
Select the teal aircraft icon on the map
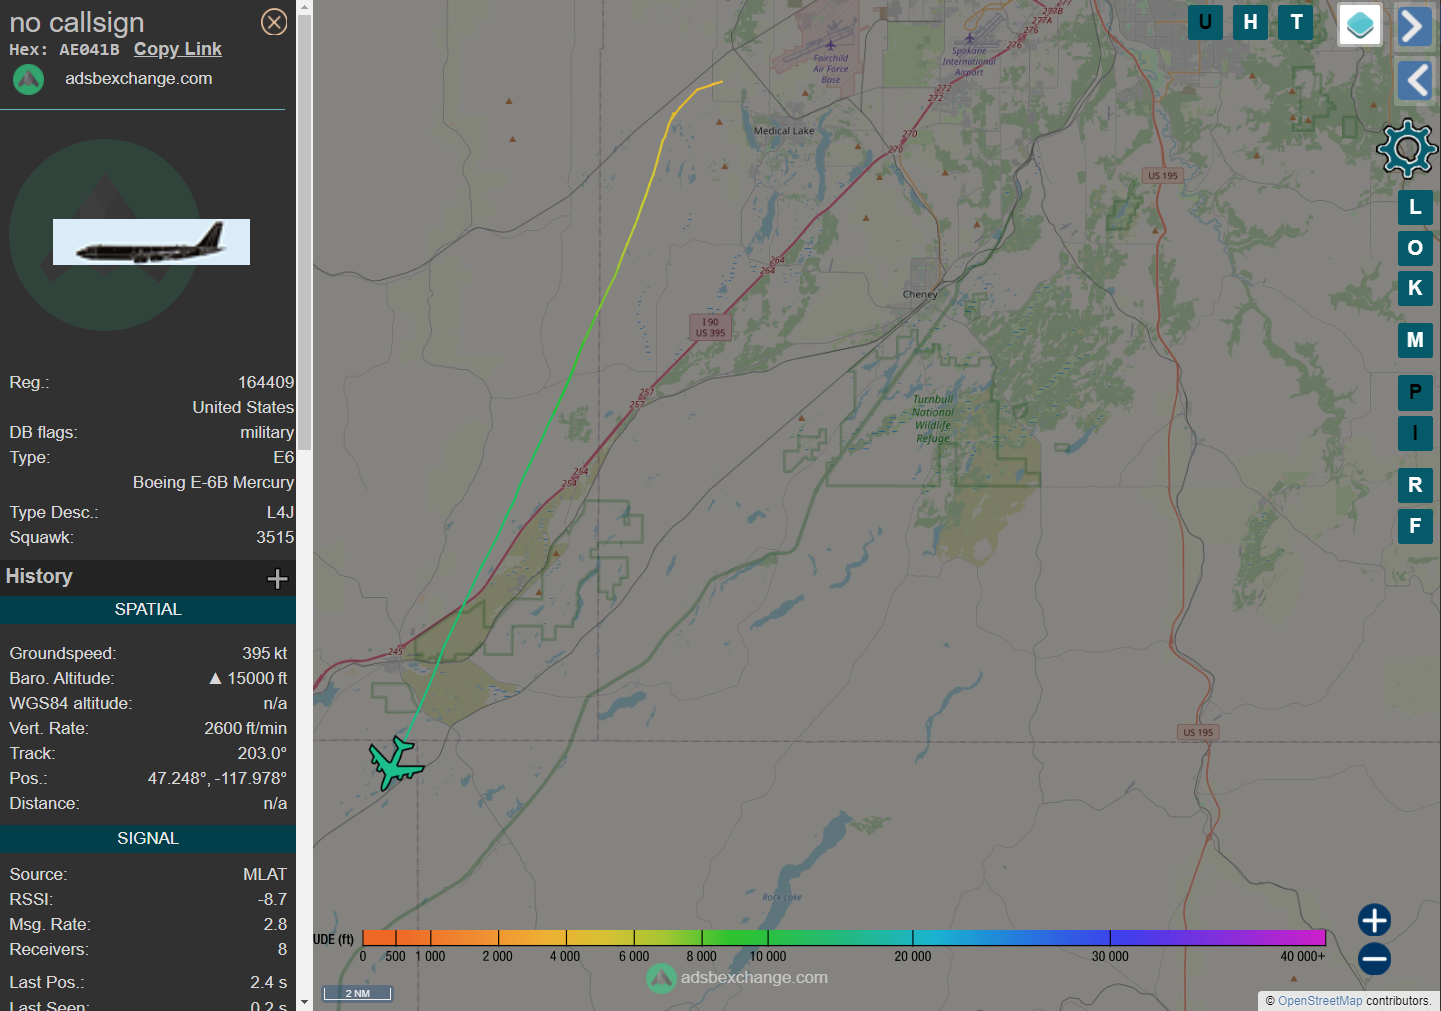[396, 764]
